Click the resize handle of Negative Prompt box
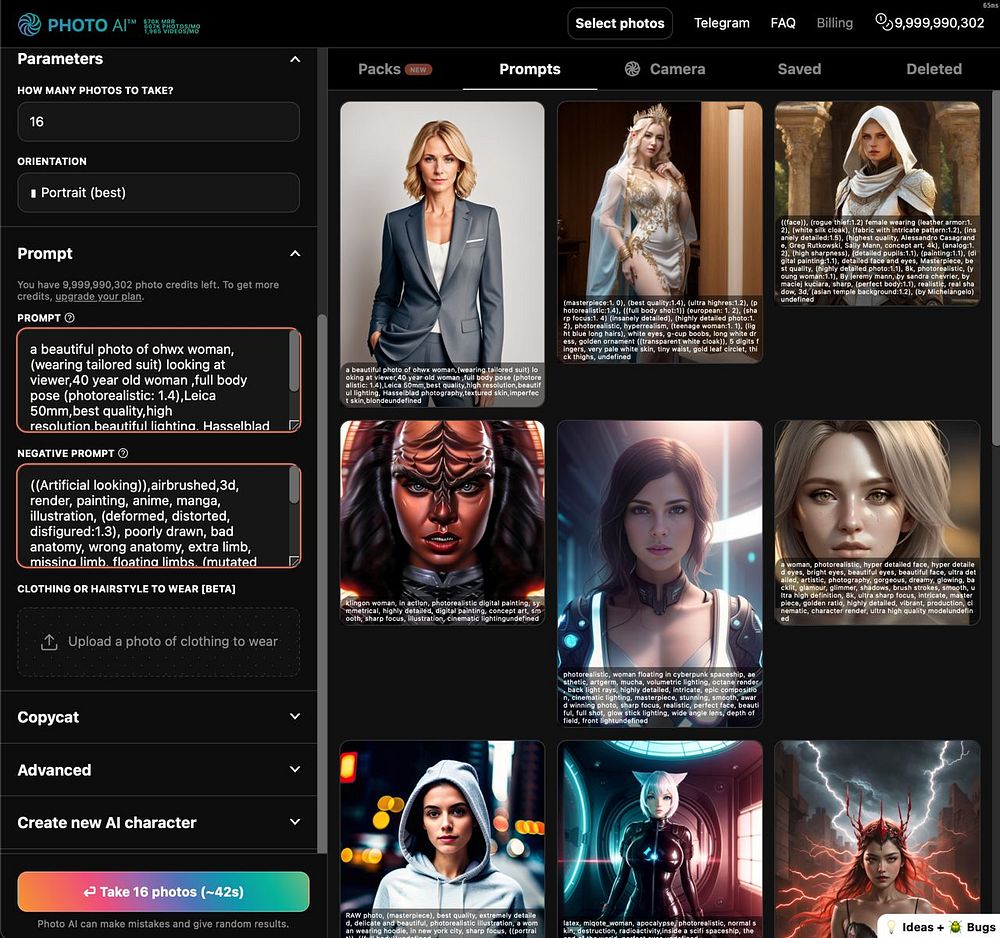Image resolution: width=1000 pixels, height=938 pixels. click(294, 561)
